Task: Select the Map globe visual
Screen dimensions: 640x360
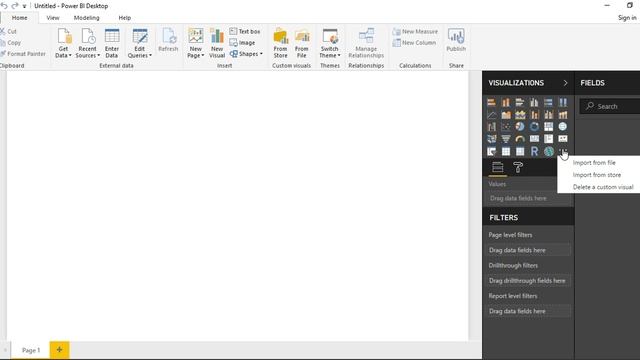Action: coord(563,127)
